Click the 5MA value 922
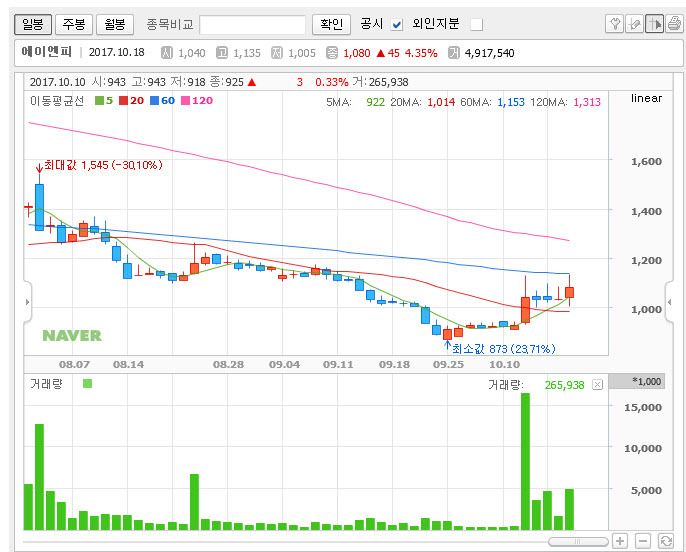The height and width of the screenshot is (552, 686). (x=375, y=102)
